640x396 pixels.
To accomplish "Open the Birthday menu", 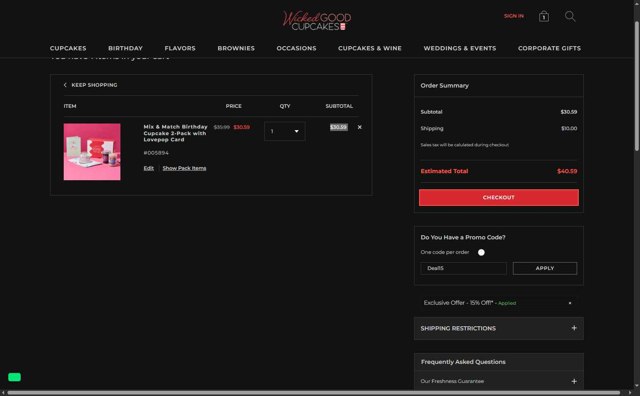I will [125, 48].
